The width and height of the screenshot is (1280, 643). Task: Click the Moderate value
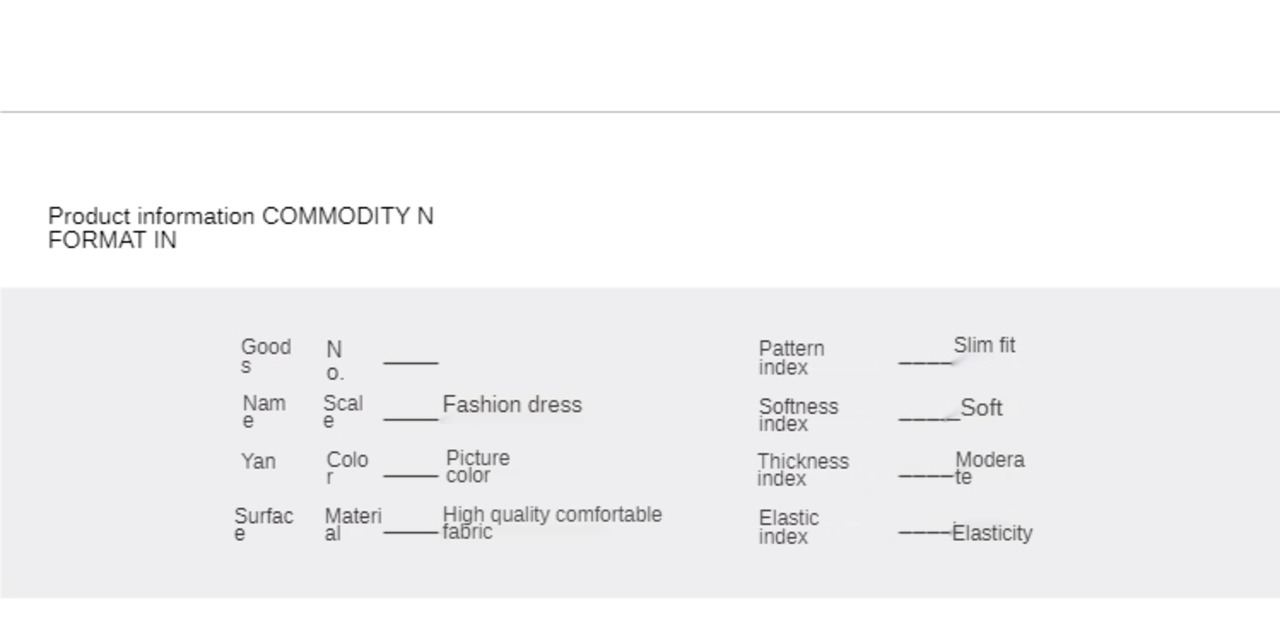989,467
